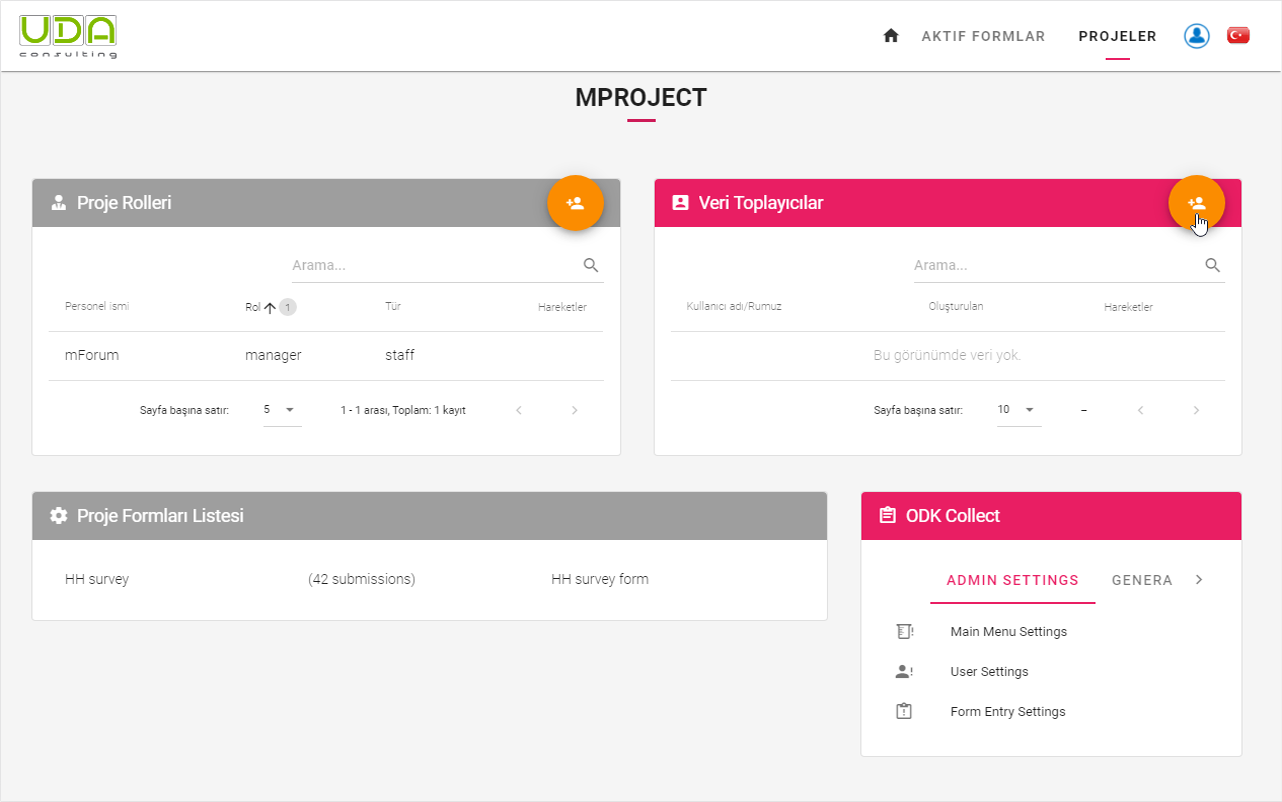Open rows-per-page dropdown showing 5
This screenshot has width=1282, height=802.
[x=282, y=410]
